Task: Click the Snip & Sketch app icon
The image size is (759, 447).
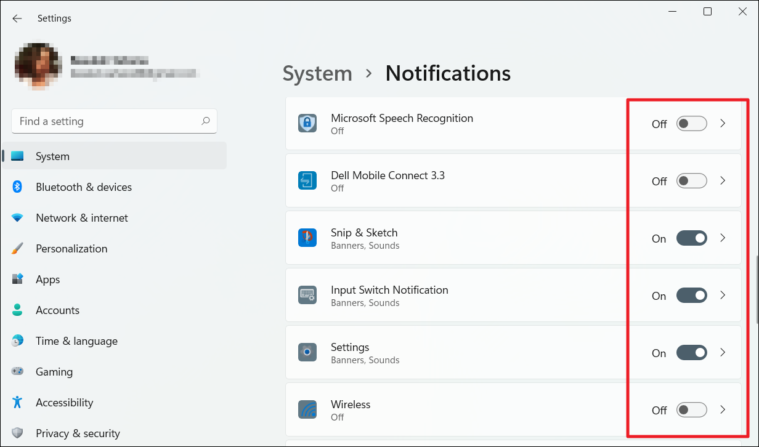Action: click(307, 238)
